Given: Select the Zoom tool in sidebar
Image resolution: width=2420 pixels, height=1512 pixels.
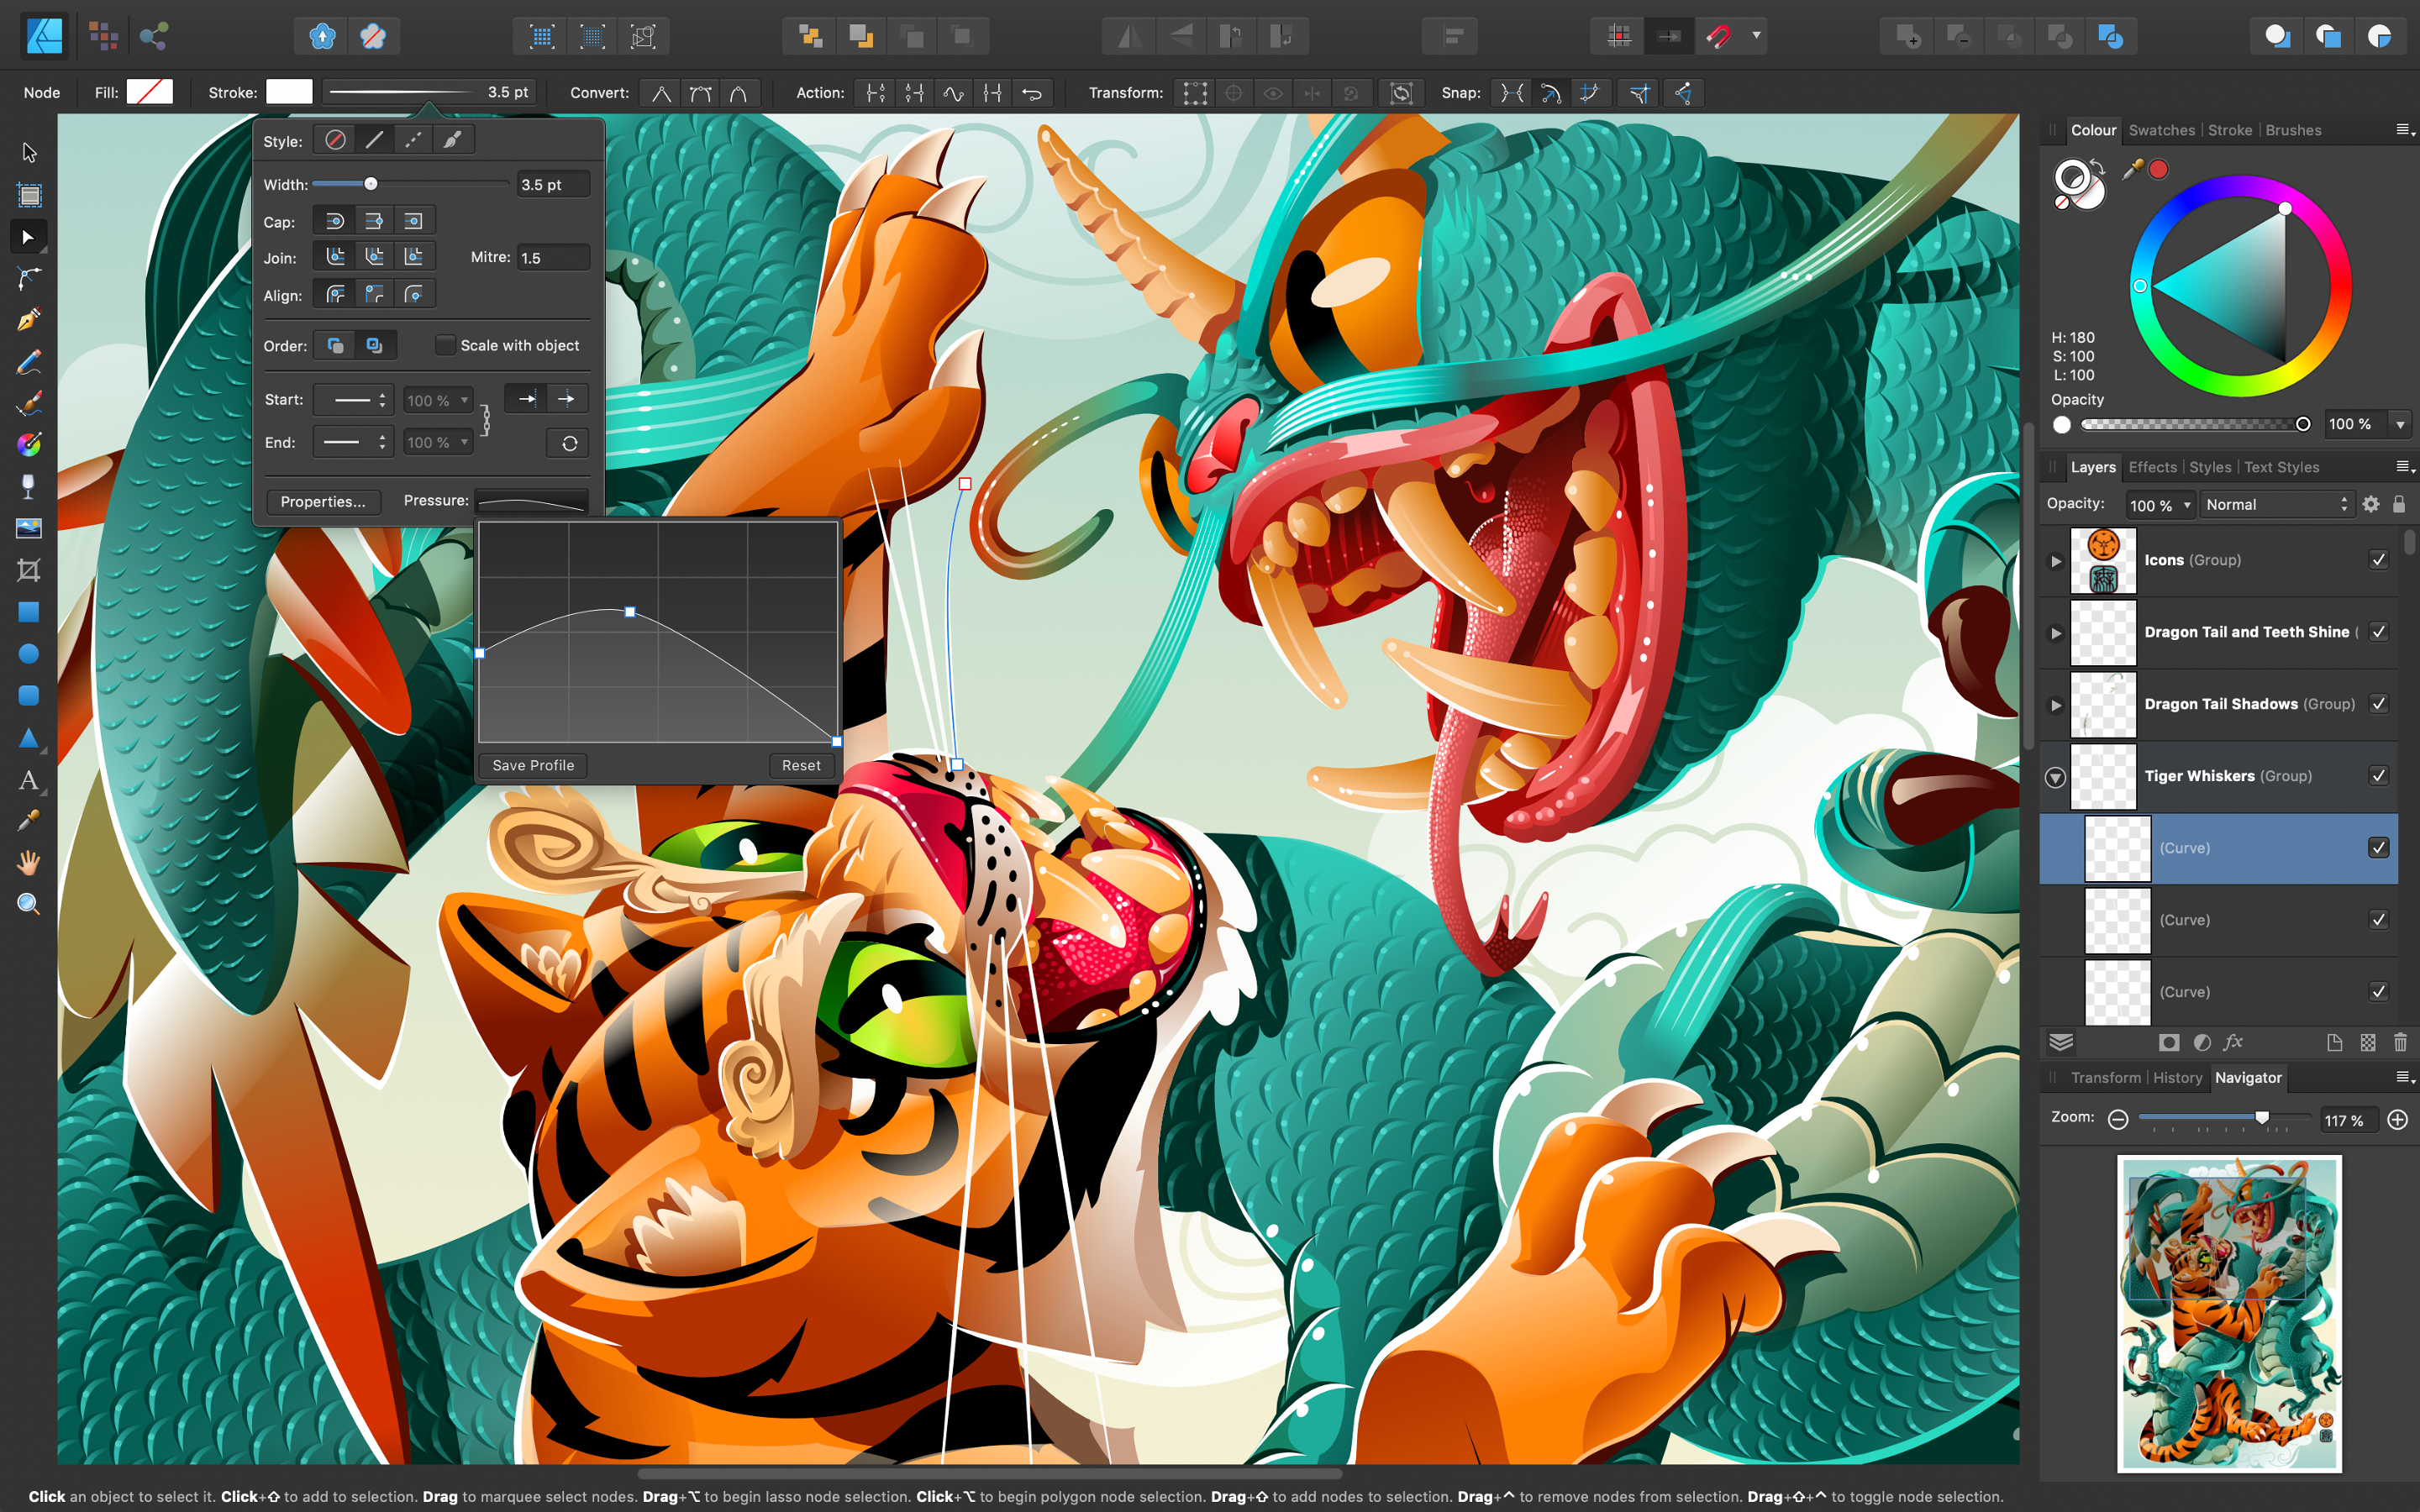Looking at the screenshot, I should pyautogui.click(x=28, y=902).
